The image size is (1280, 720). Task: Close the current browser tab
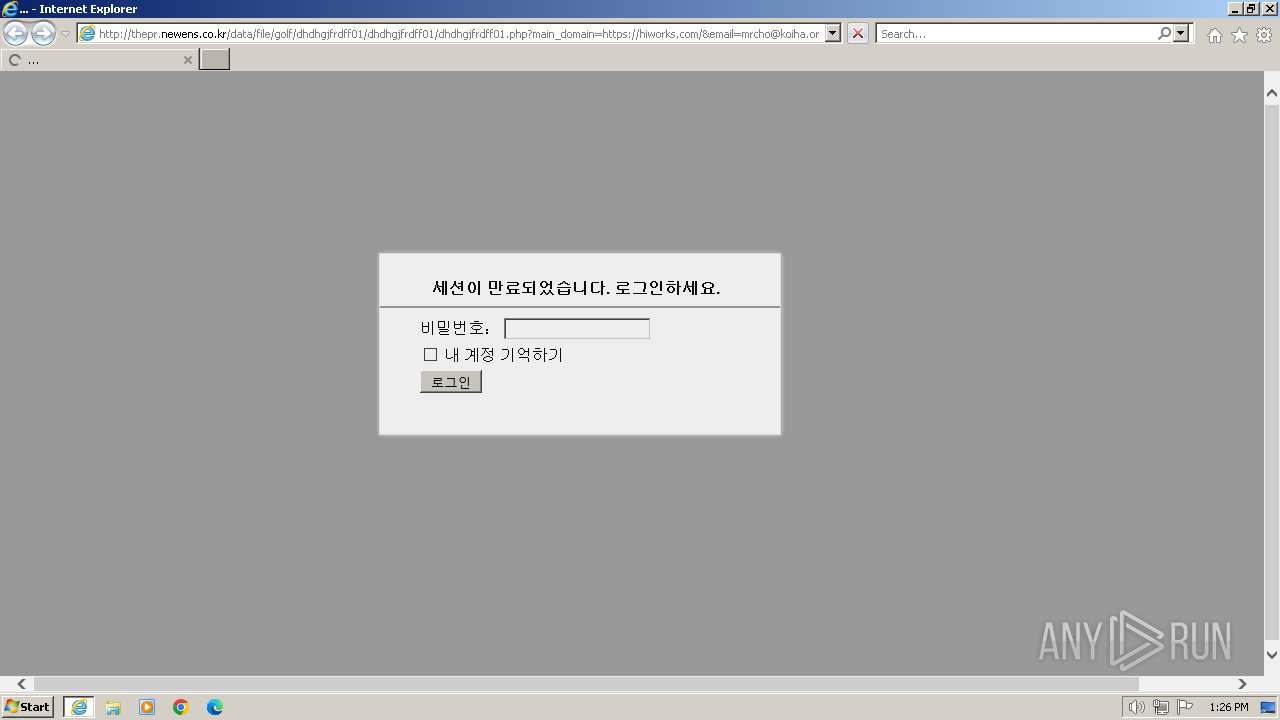pyautogui.click(x=187, y=60)
